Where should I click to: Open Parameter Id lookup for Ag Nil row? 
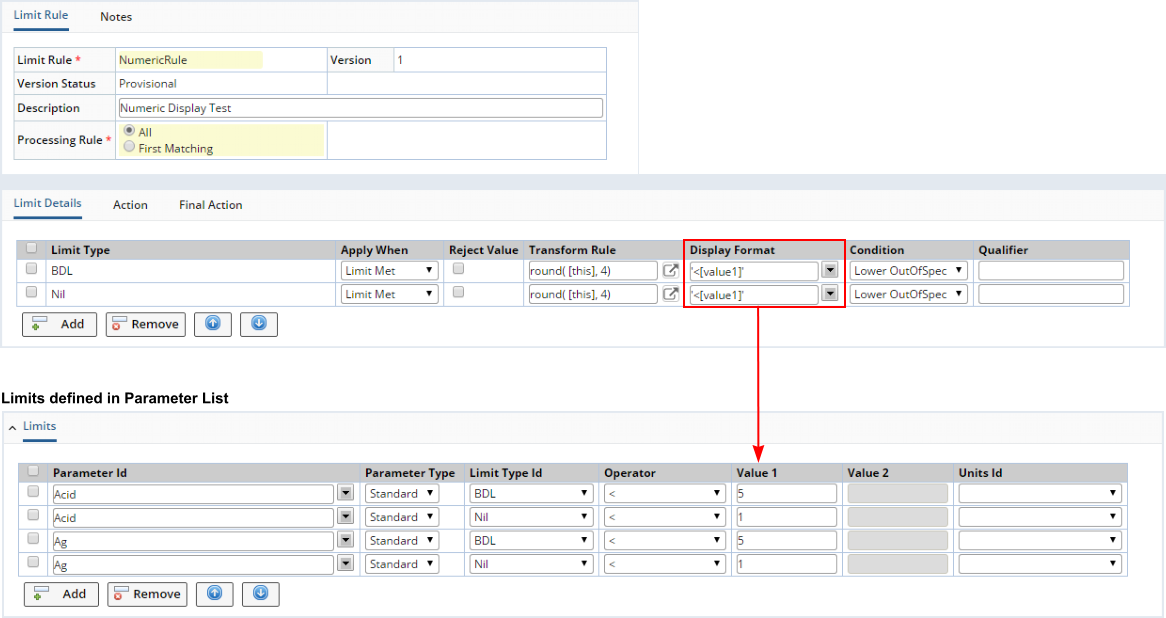click(345, 564)
